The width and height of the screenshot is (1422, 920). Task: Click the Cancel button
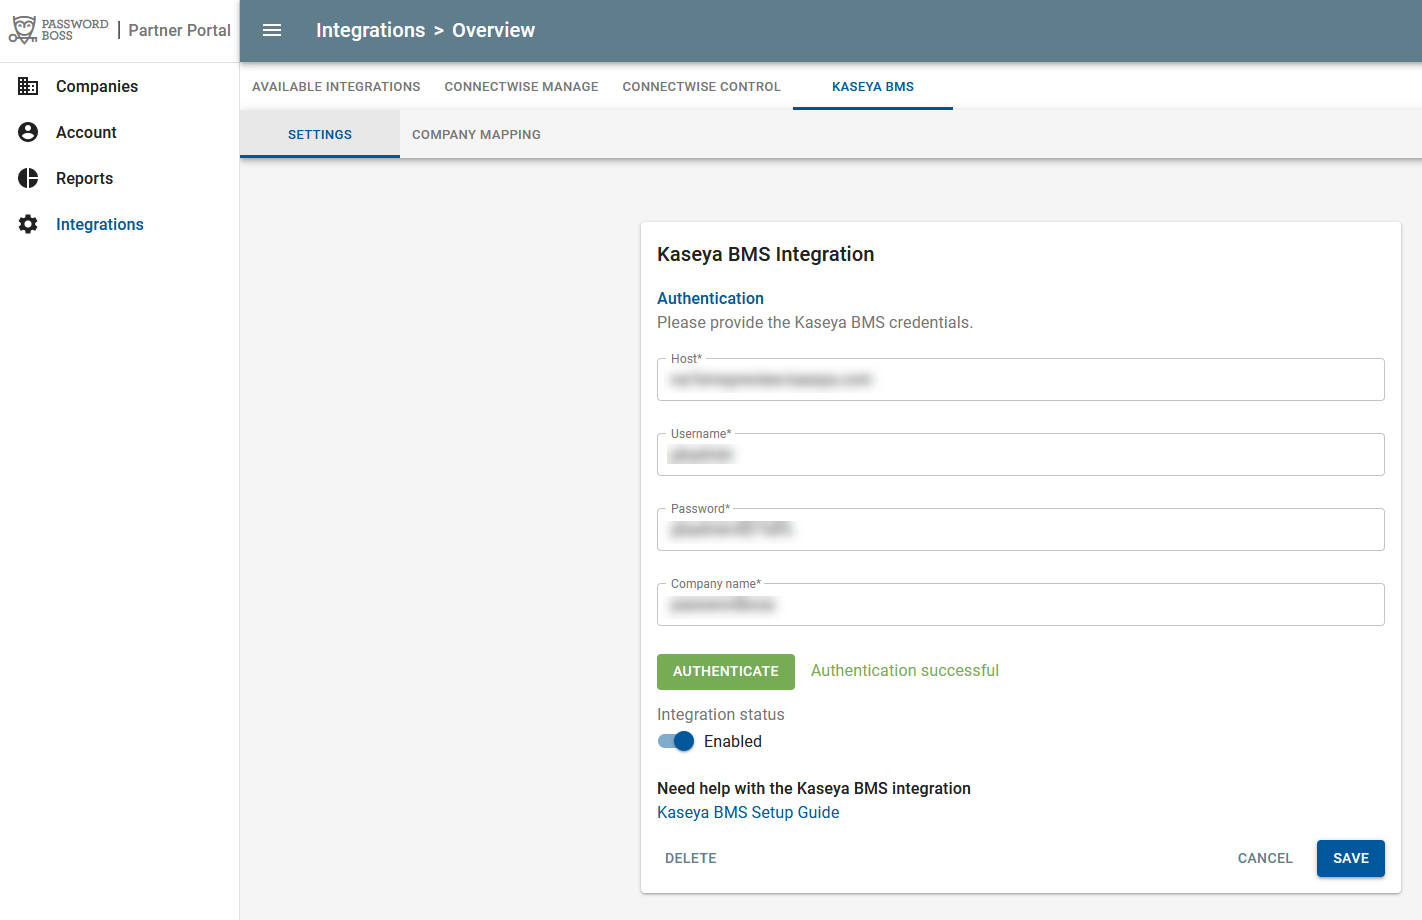click(x=1265, y=858)
